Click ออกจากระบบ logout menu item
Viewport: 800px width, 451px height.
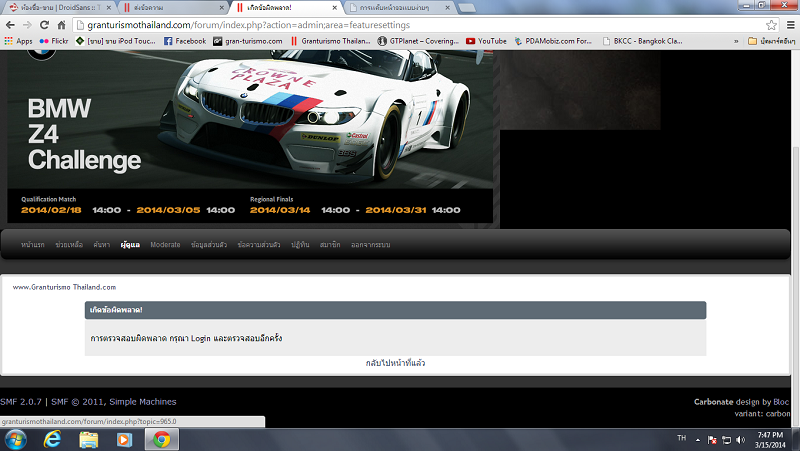click(370, 245)
